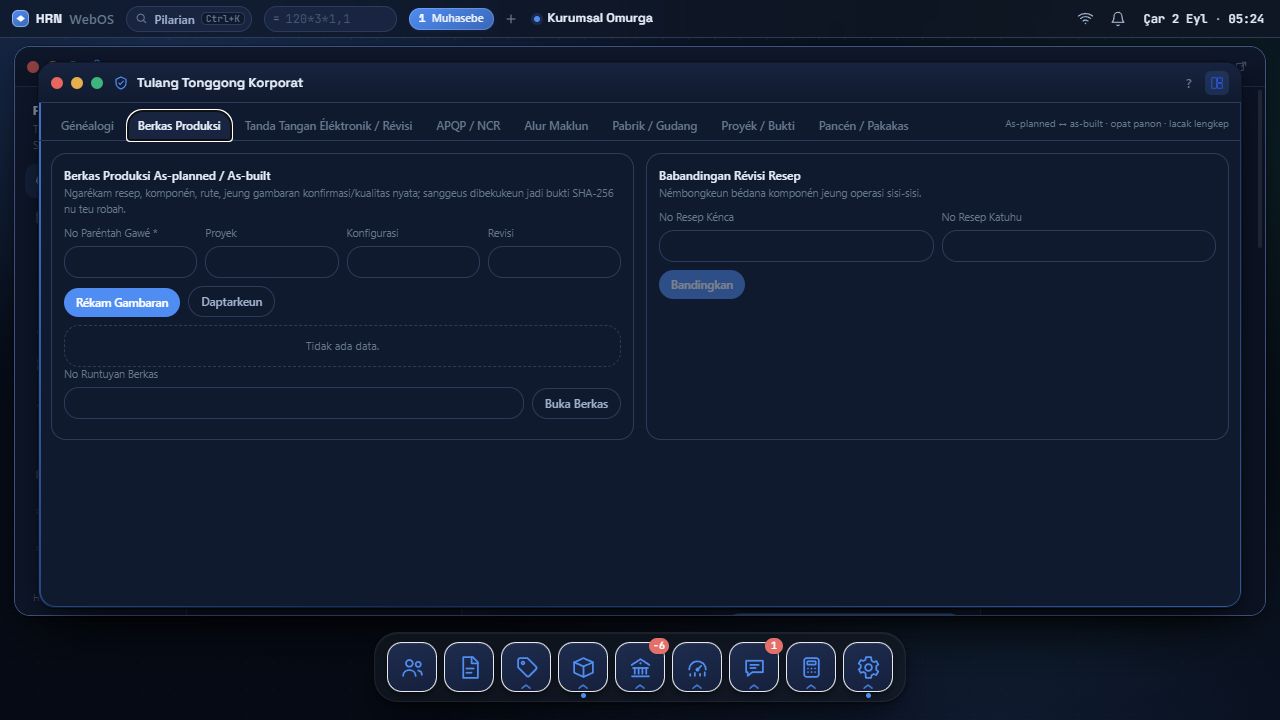1280x720 pixels.
Task: Click the Rékam Gambaran button
Action: (x=122, y=302)
